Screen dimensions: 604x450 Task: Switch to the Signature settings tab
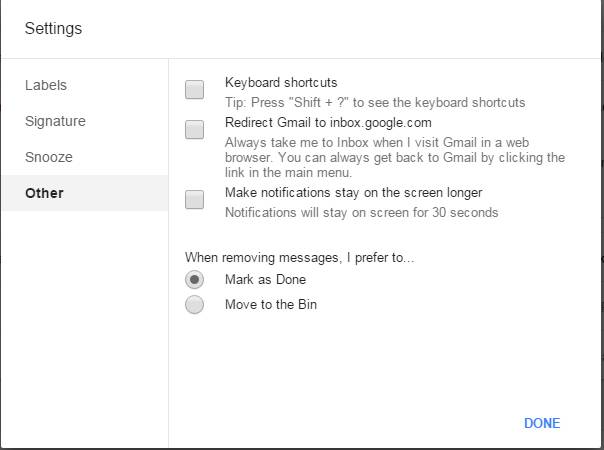pyautogui.click(x=55, y=121)
